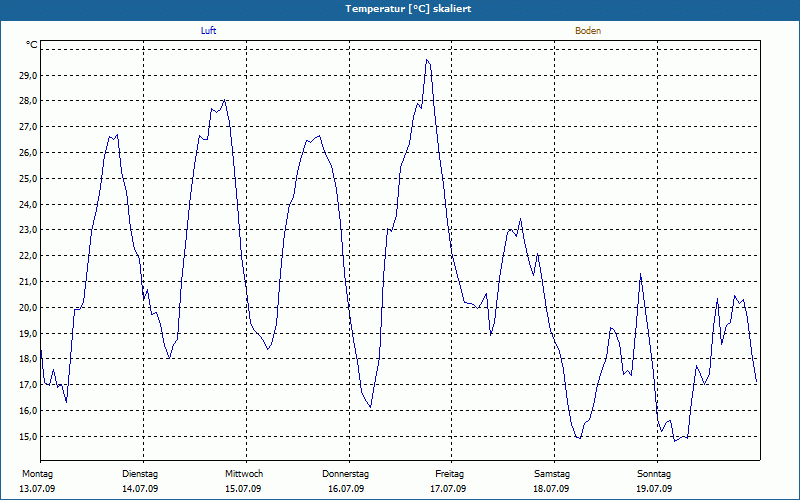The height and width of the screenshot is (500, 800).
Task: Select the 28,0 y-axis label
Action: (x=28, y=101)
